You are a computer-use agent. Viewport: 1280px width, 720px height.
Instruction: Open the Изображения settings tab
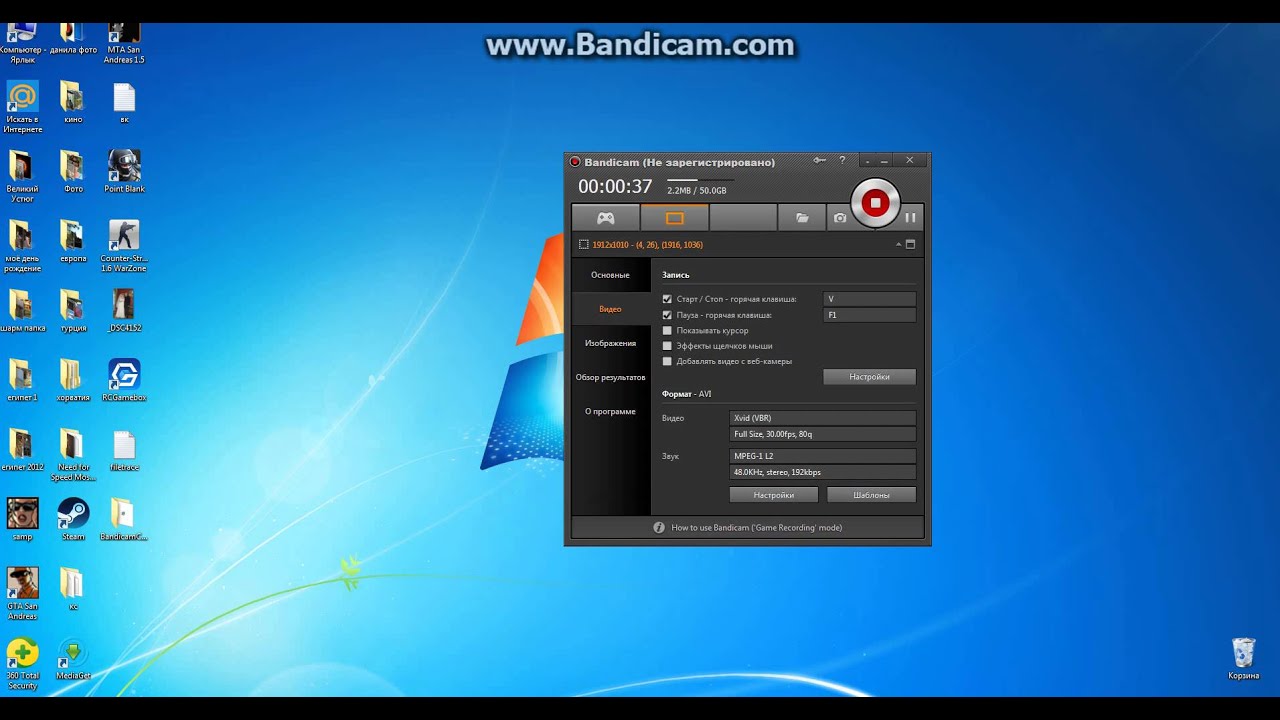[x=610, y=343]
